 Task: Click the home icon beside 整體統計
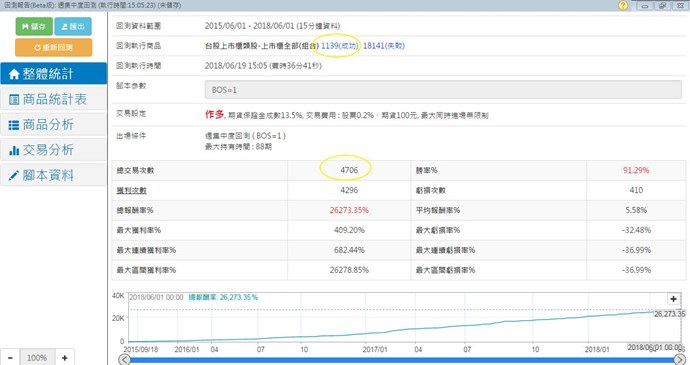14,74
